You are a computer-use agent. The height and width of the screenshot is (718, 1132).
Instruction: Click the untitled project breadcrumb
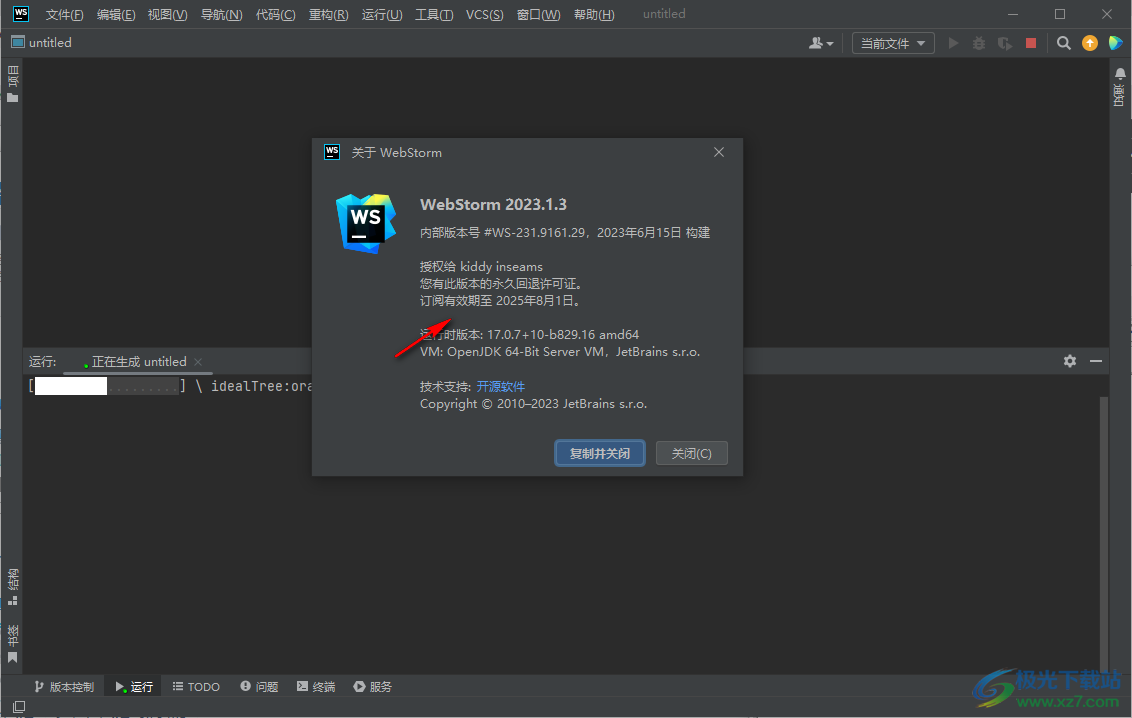click(x=42, y=43)
